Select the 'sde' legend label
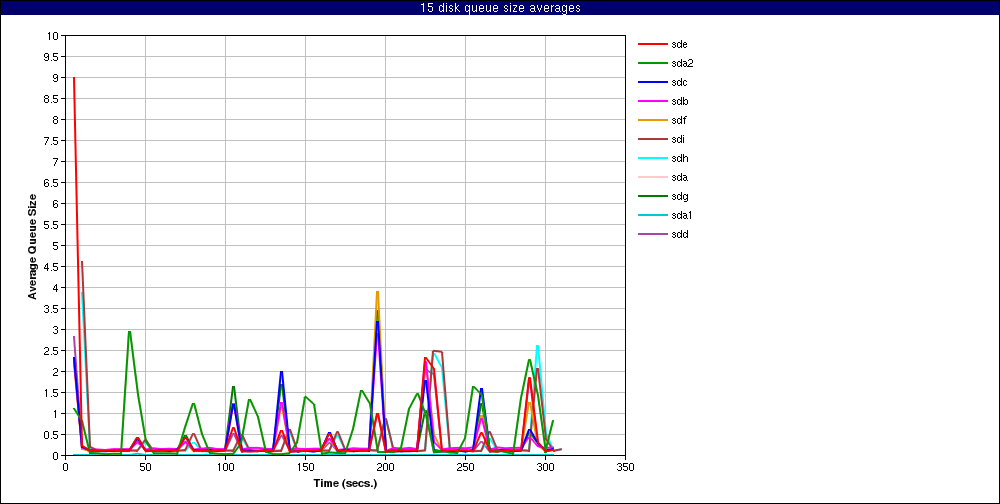The height and width of the screenshot is (504, 1000). pyautogui.click(x=679, y=44)
